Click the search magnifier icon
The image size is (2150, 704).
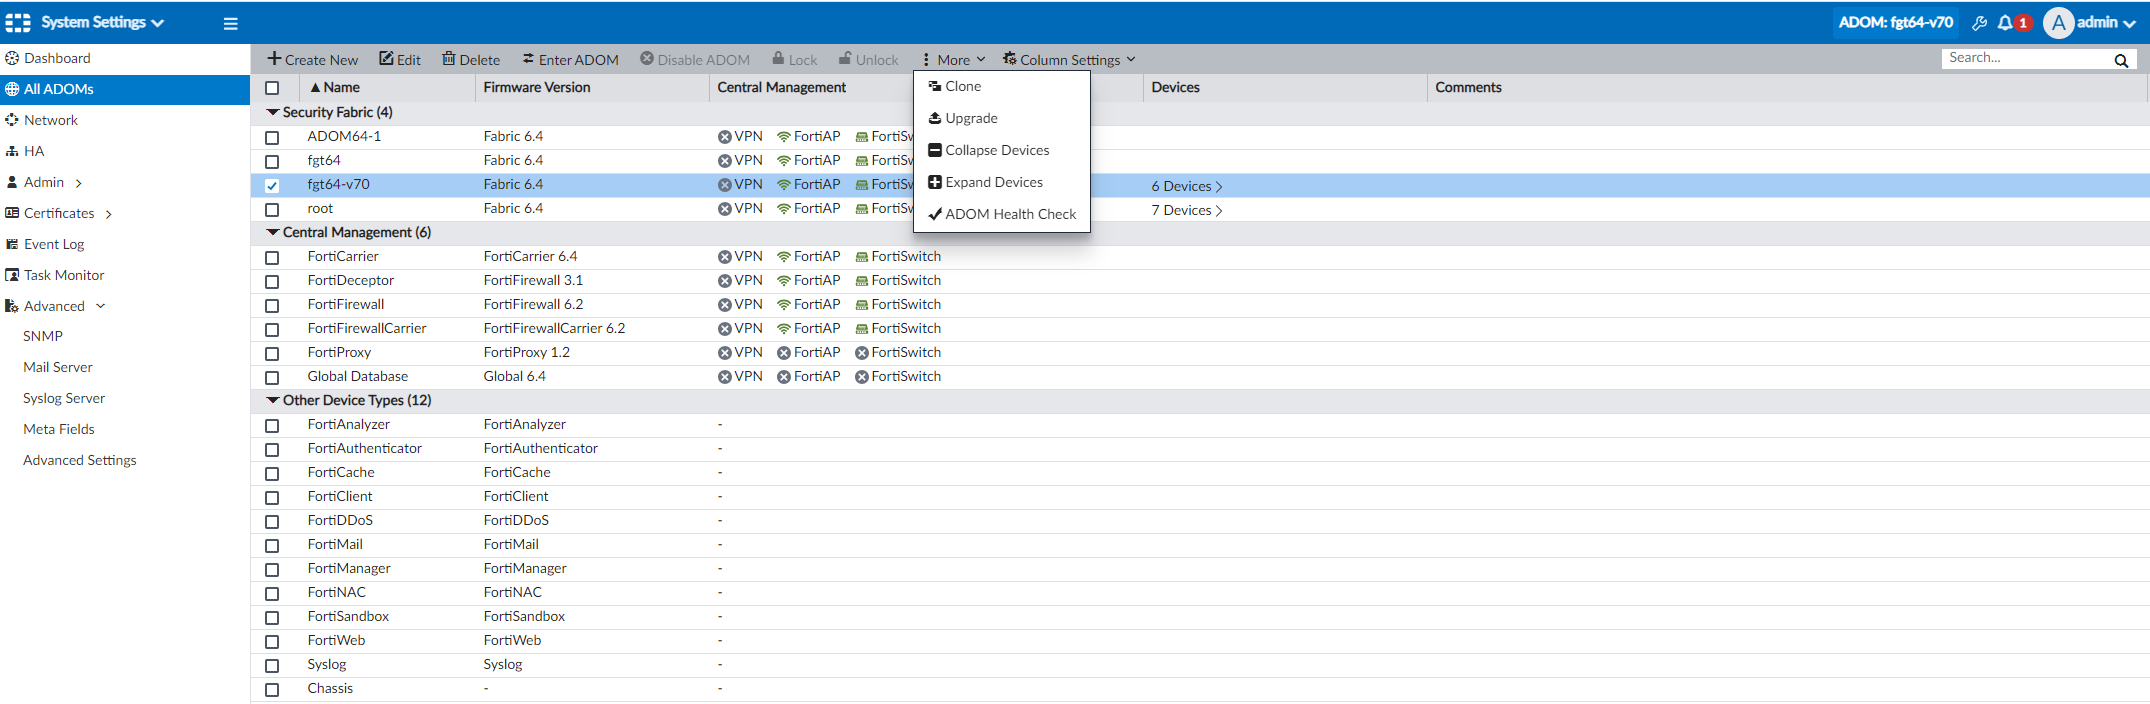coord(2120,60)
